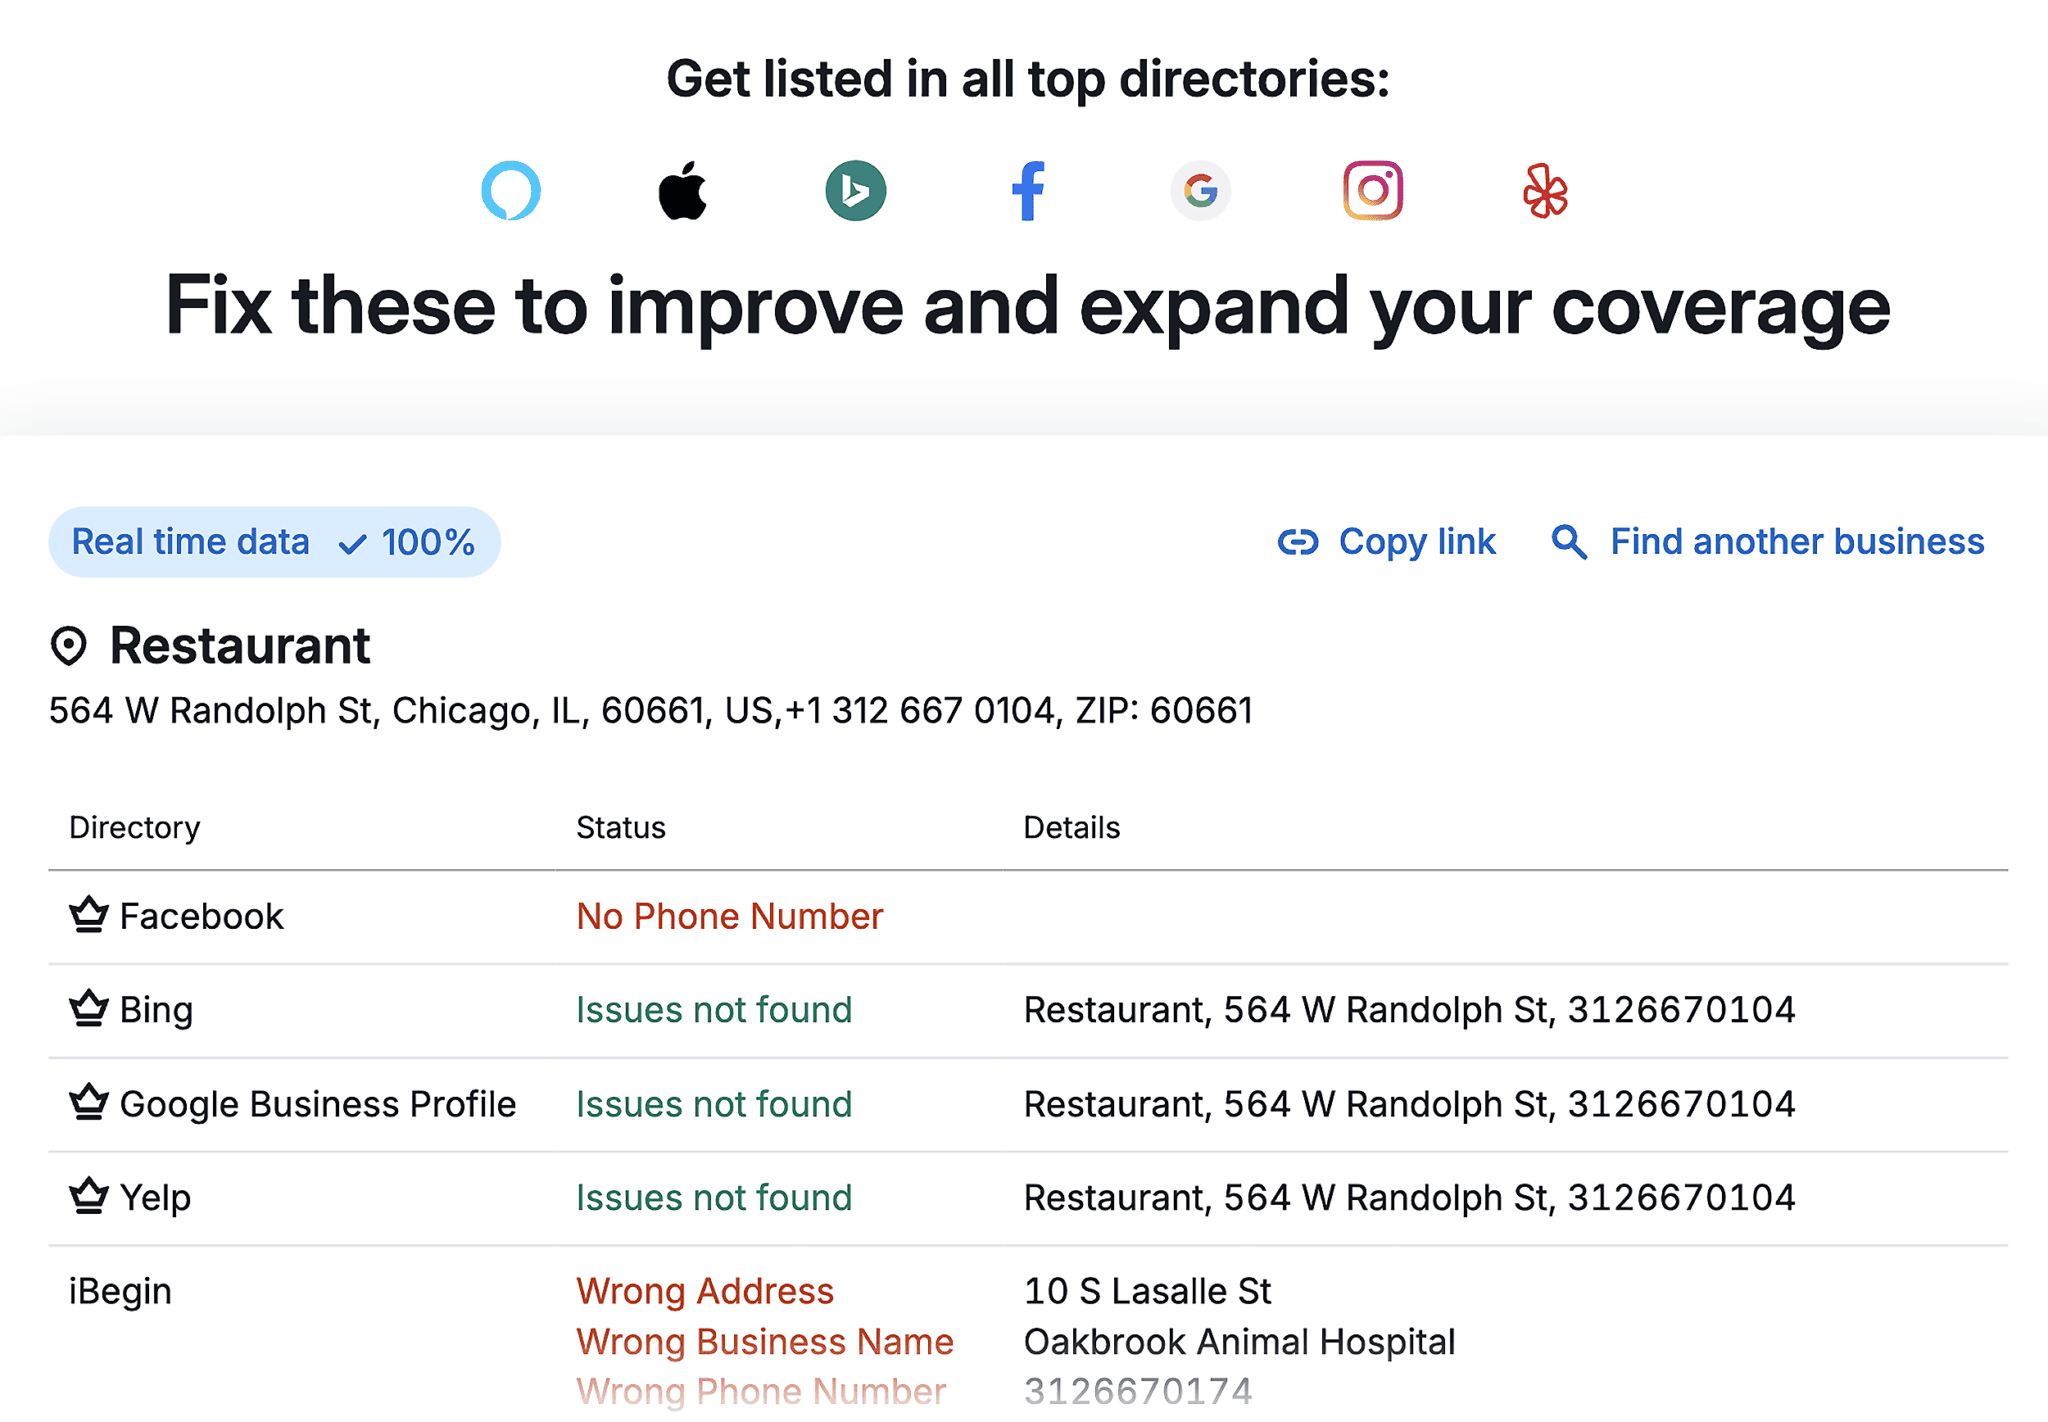Click the crown icon on the Facebook row
The height and width of the screenshot is (1422, 2048).
(x=88, y=914)
